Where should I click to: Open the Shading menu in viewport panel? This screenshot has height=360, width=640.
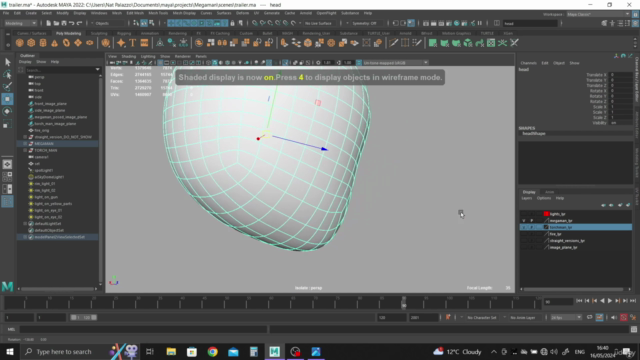[129, 56]
